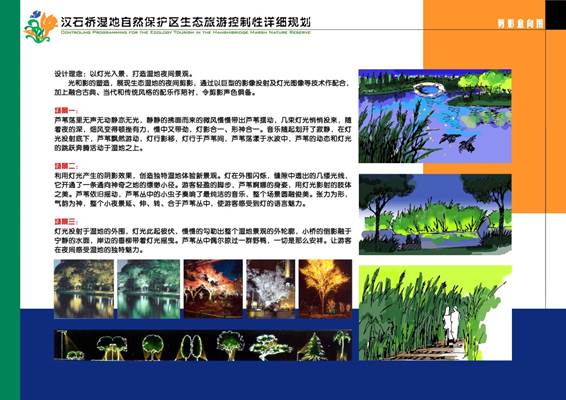This screenshot has width=566, height=400.
Task: Click the conical fir tree lighting figure
Action: click(313, 347)
